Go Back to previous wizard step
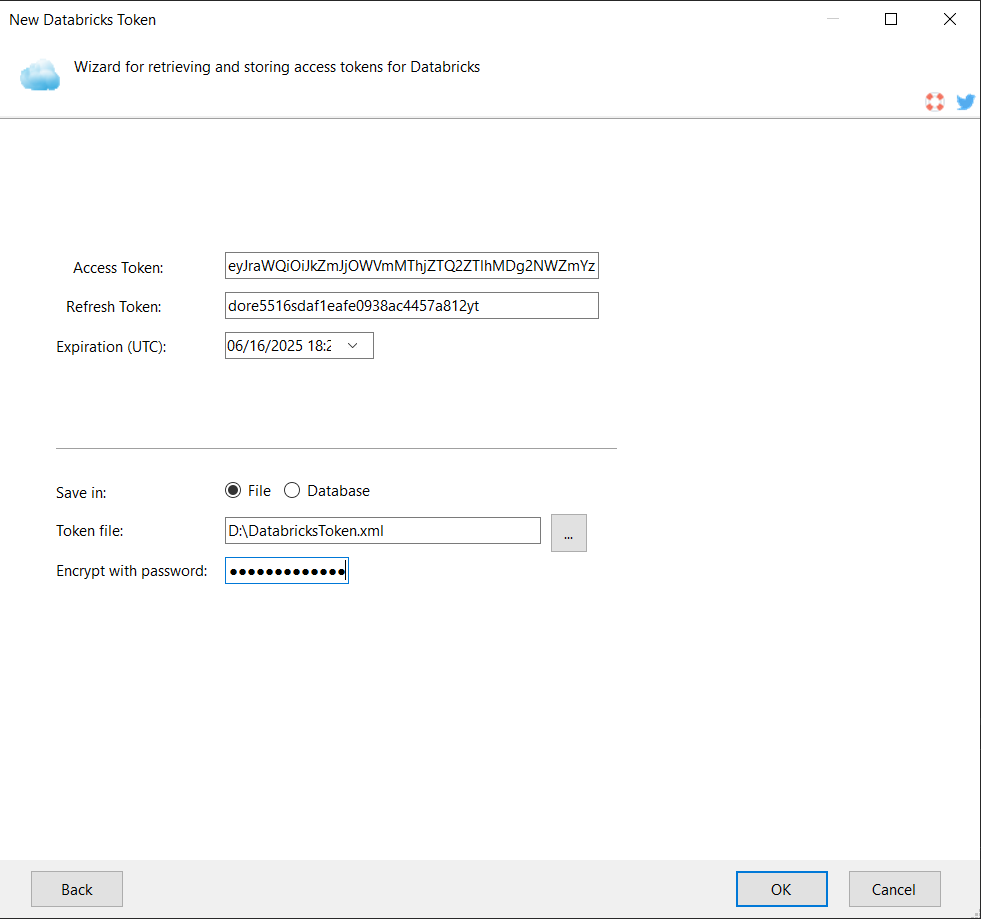The width and height of the screenshot is (981, 919). pyautogui.click(x=77, y=889)
